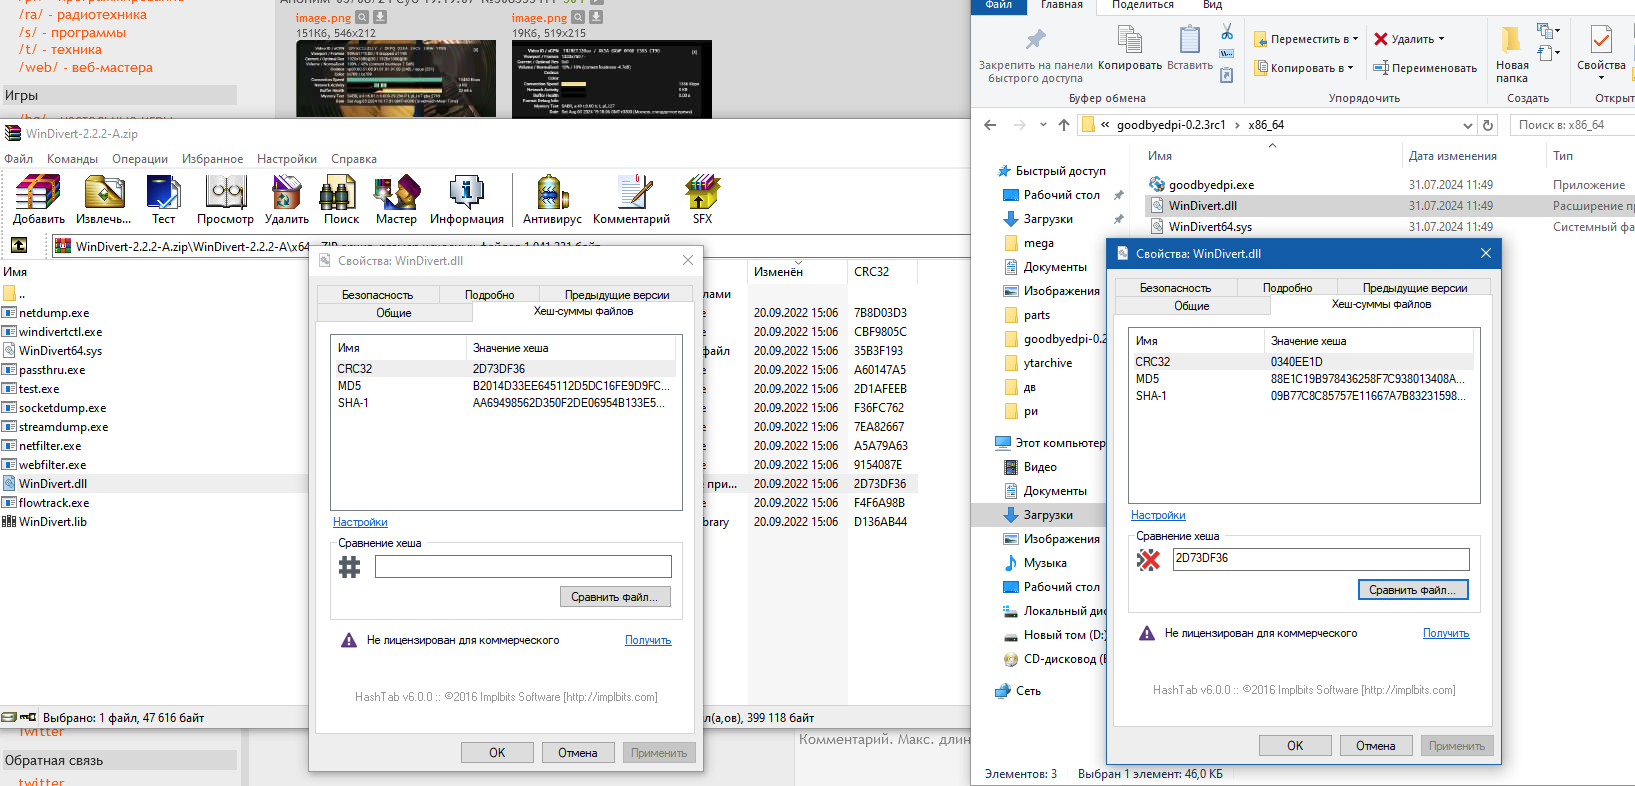
Task: Open the Просмотр viewer in WinRAR
Action: [x=225, y=199]
